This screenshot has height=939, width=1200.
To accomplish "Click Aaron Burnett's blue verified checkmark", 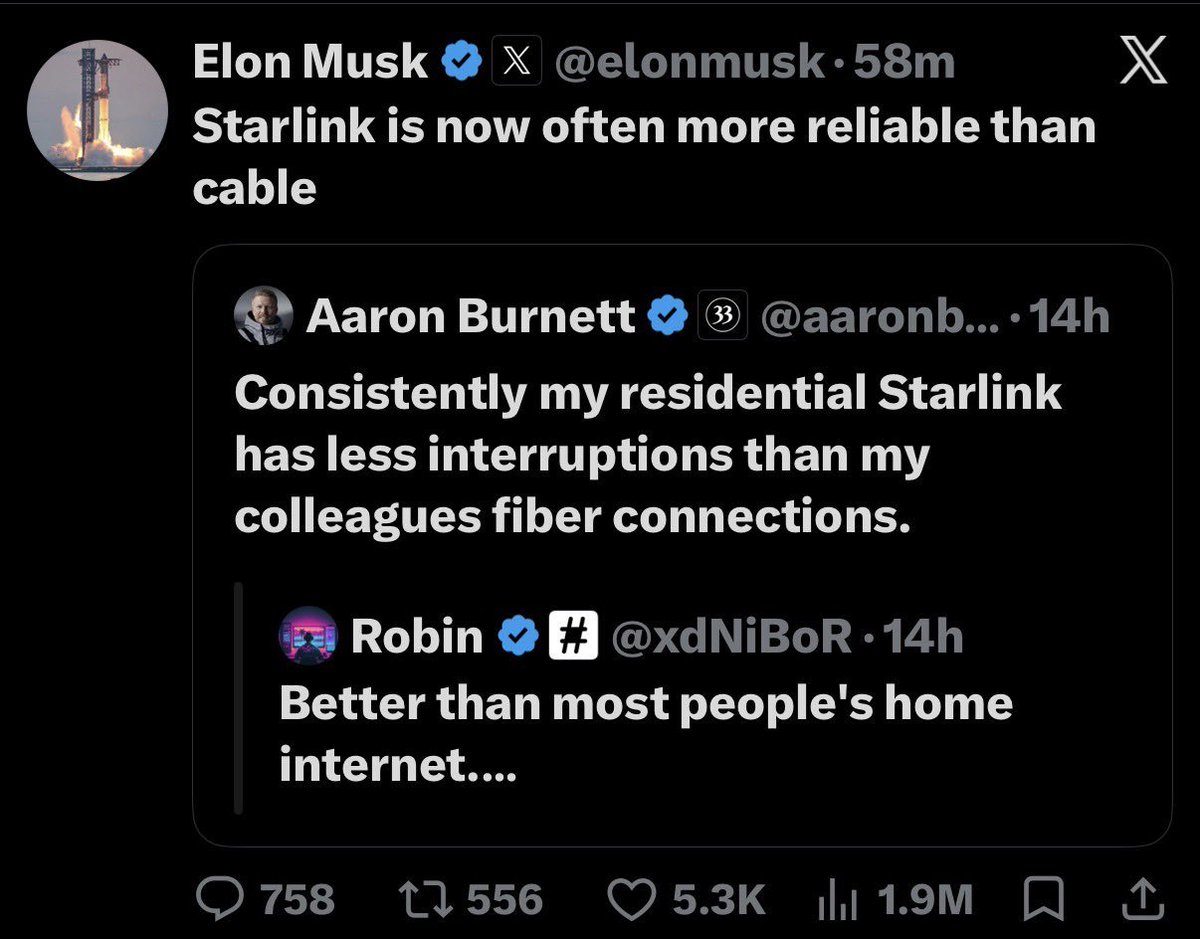I will (668, 317).
